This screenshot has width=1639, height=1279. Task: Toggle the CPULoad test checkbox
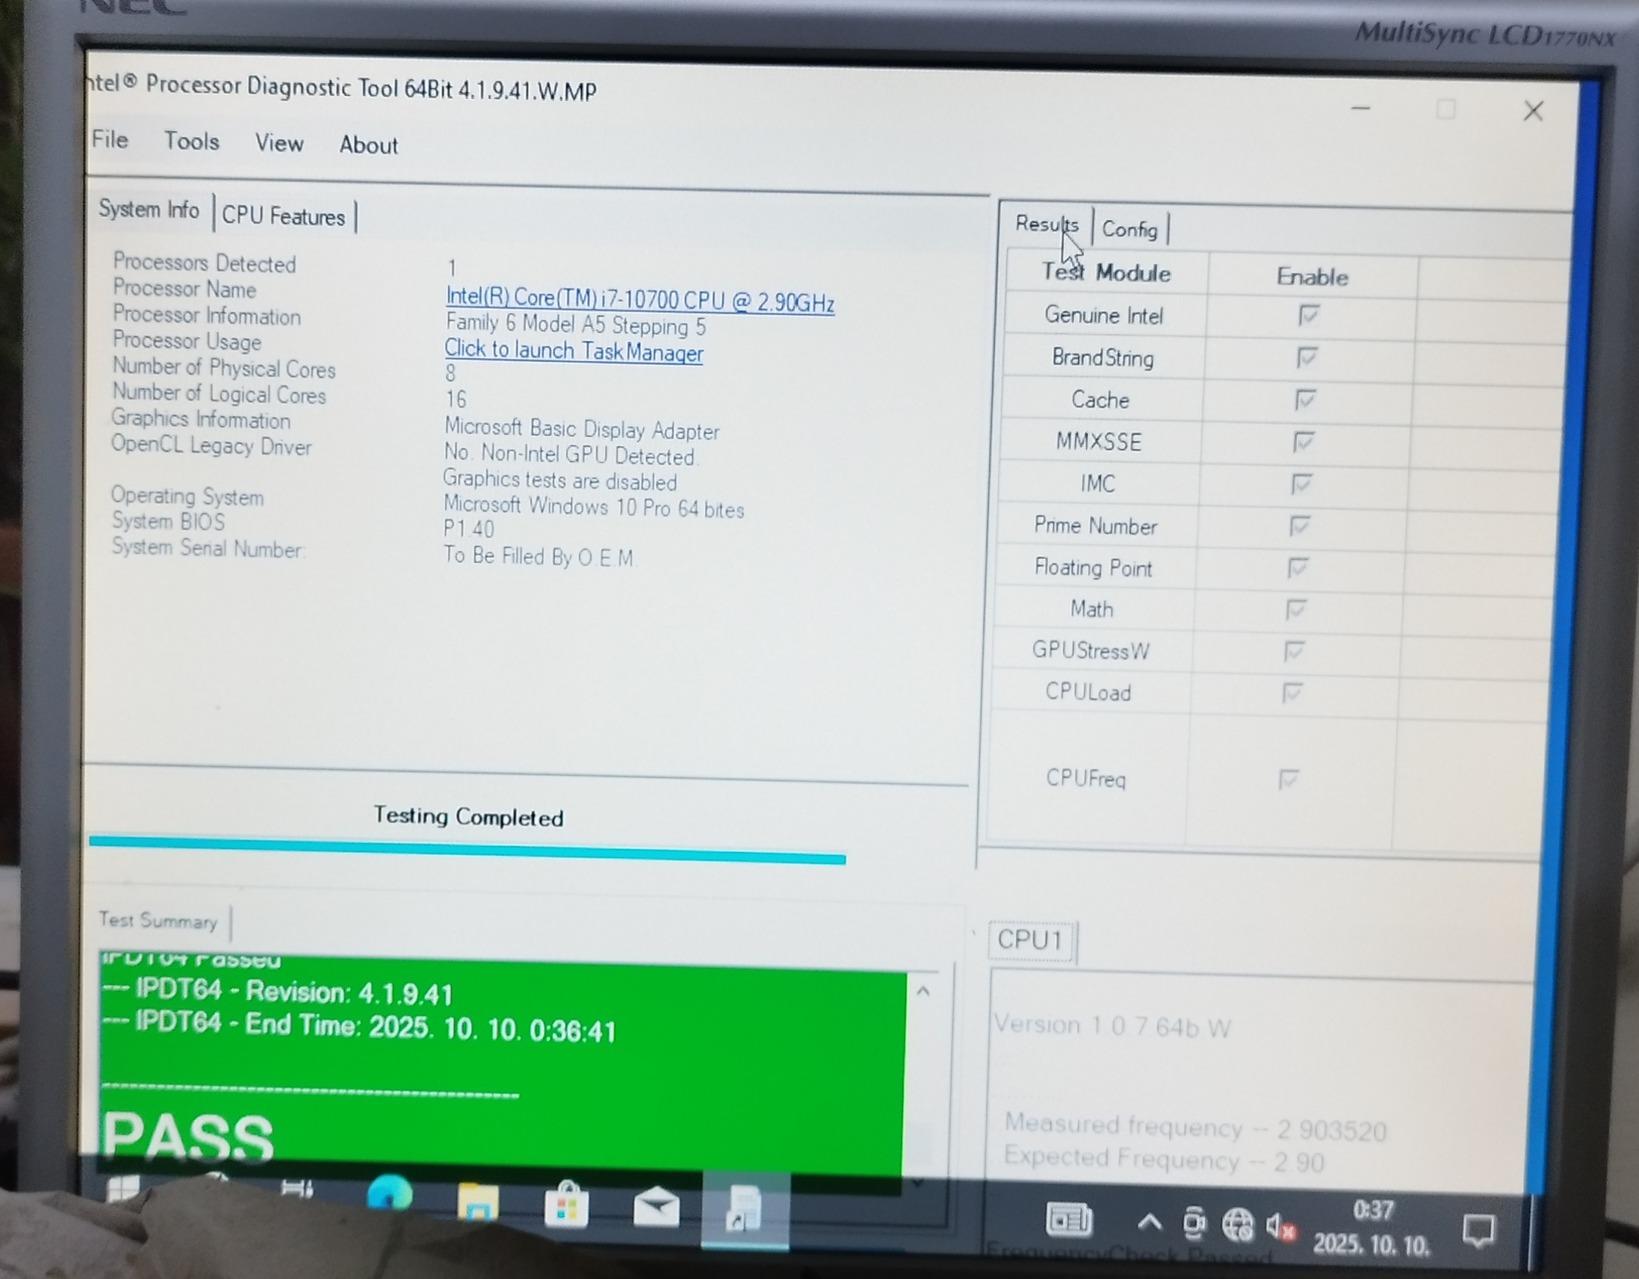[x=1291, y=693]
